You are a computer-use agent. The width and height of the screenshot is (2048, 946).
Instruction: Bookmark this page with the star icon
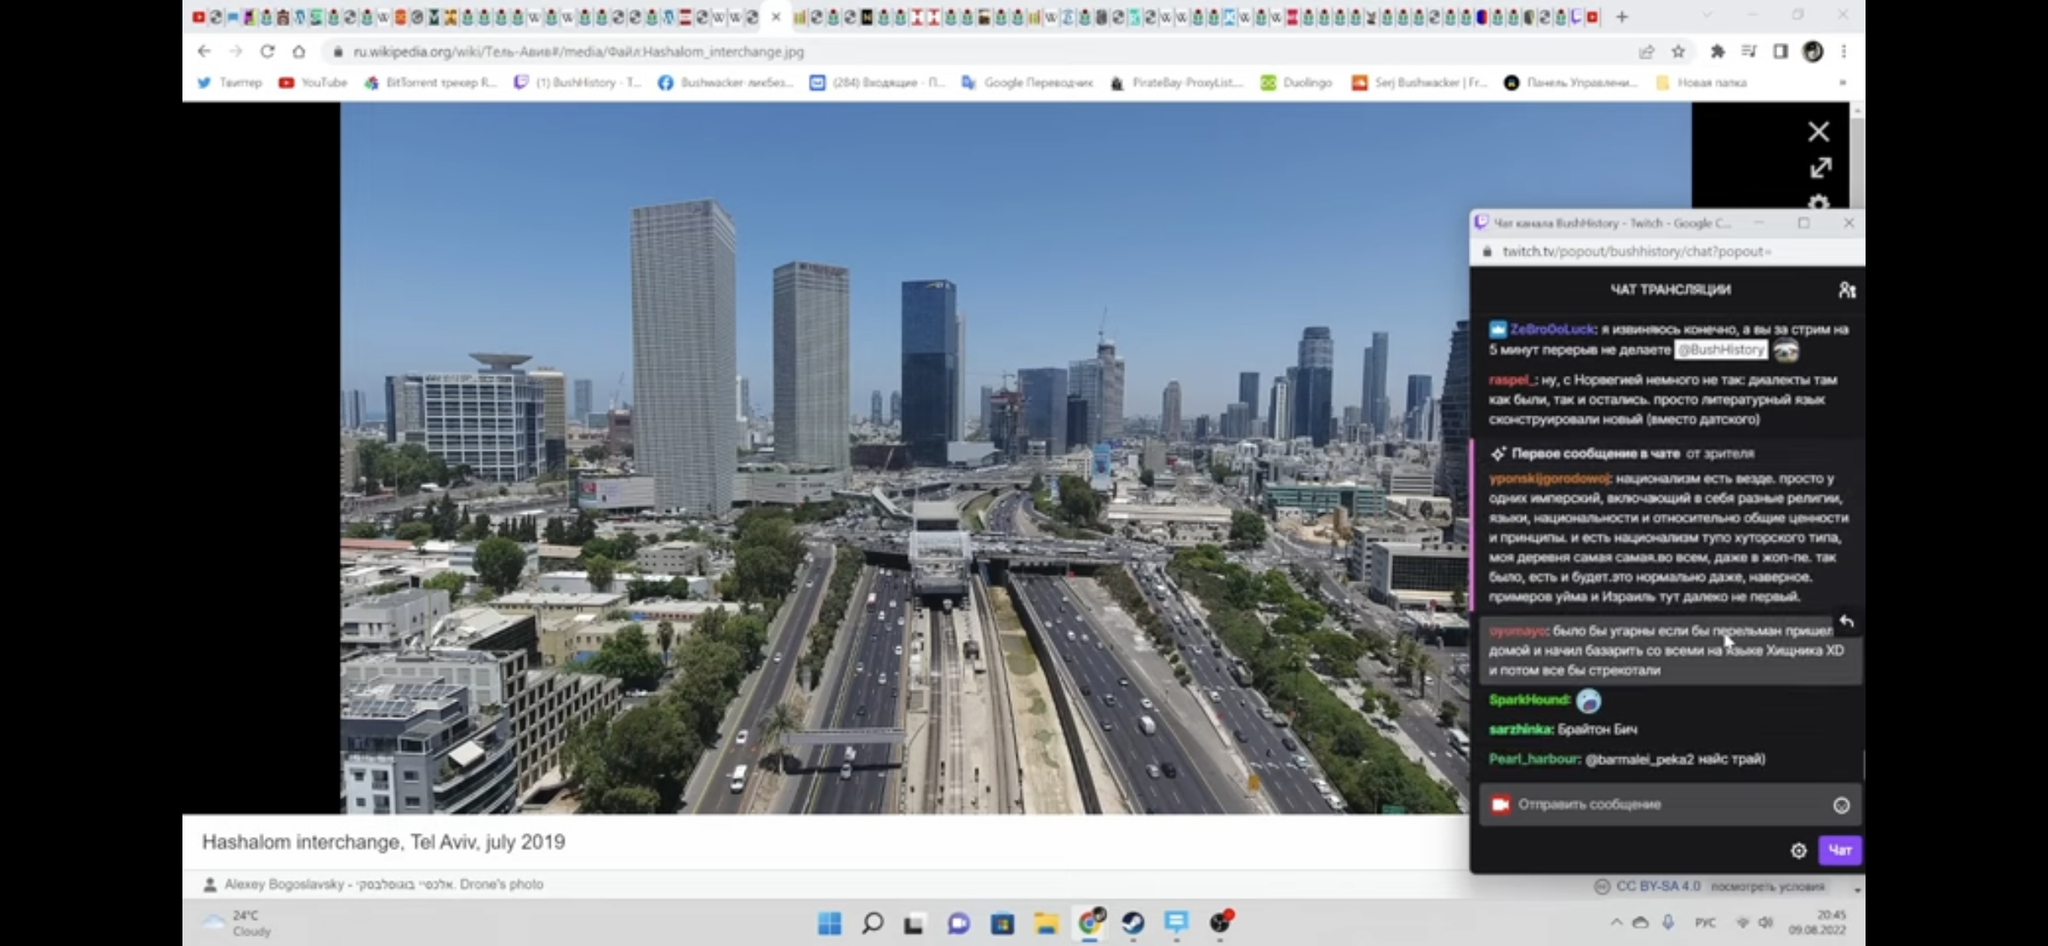coord(1678,51)
